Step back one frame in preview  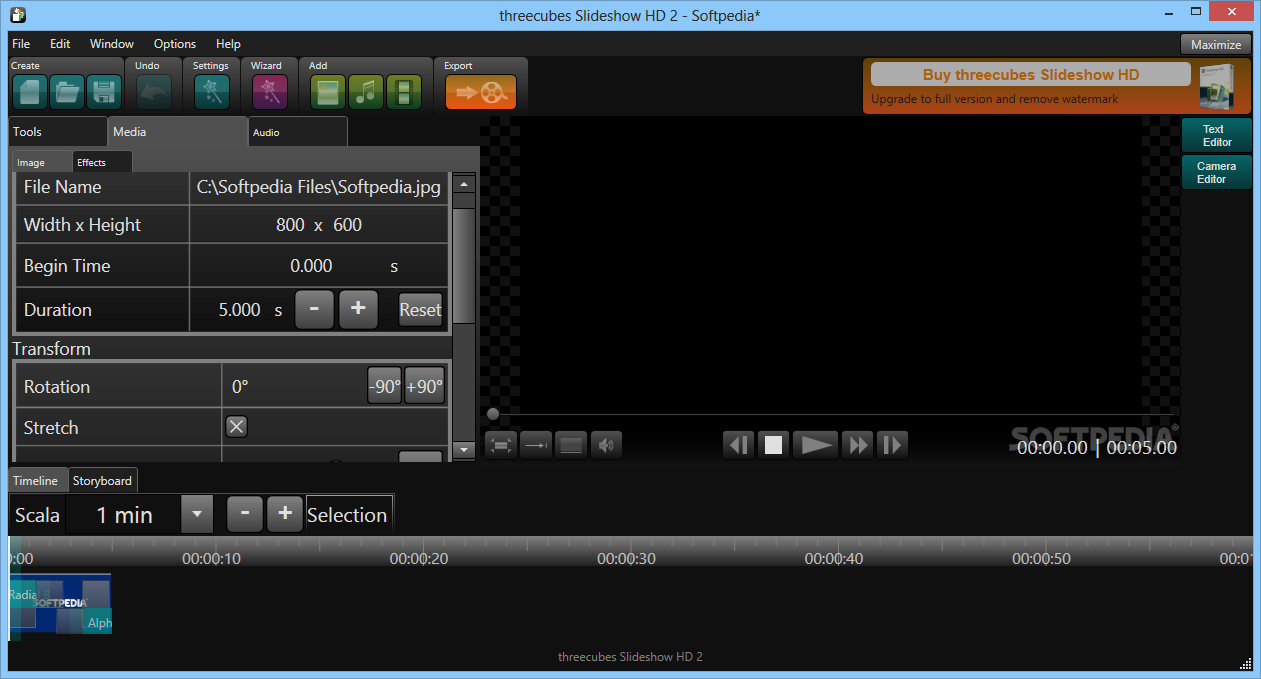coord(738,445)
